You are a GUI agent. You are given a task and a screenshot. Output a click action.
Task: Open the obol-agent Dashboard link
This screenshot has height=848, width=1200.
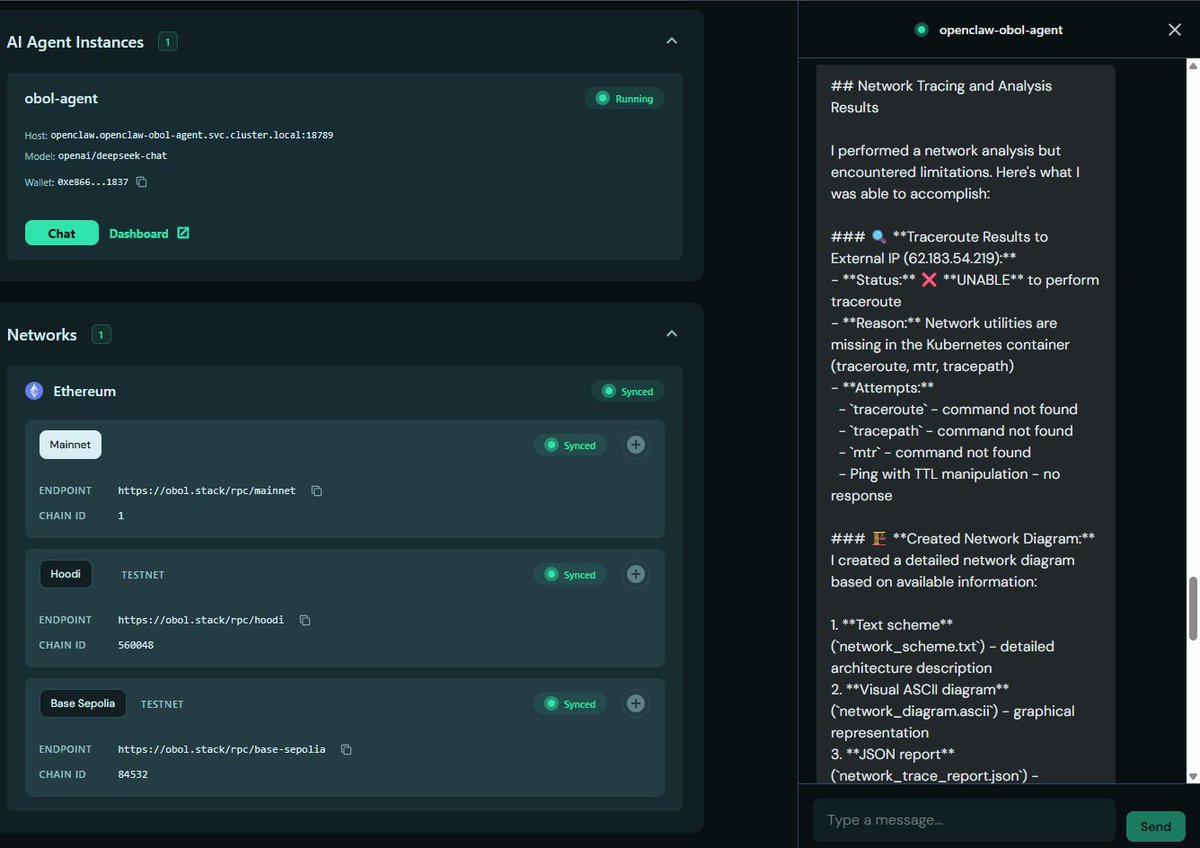(149, 233)
